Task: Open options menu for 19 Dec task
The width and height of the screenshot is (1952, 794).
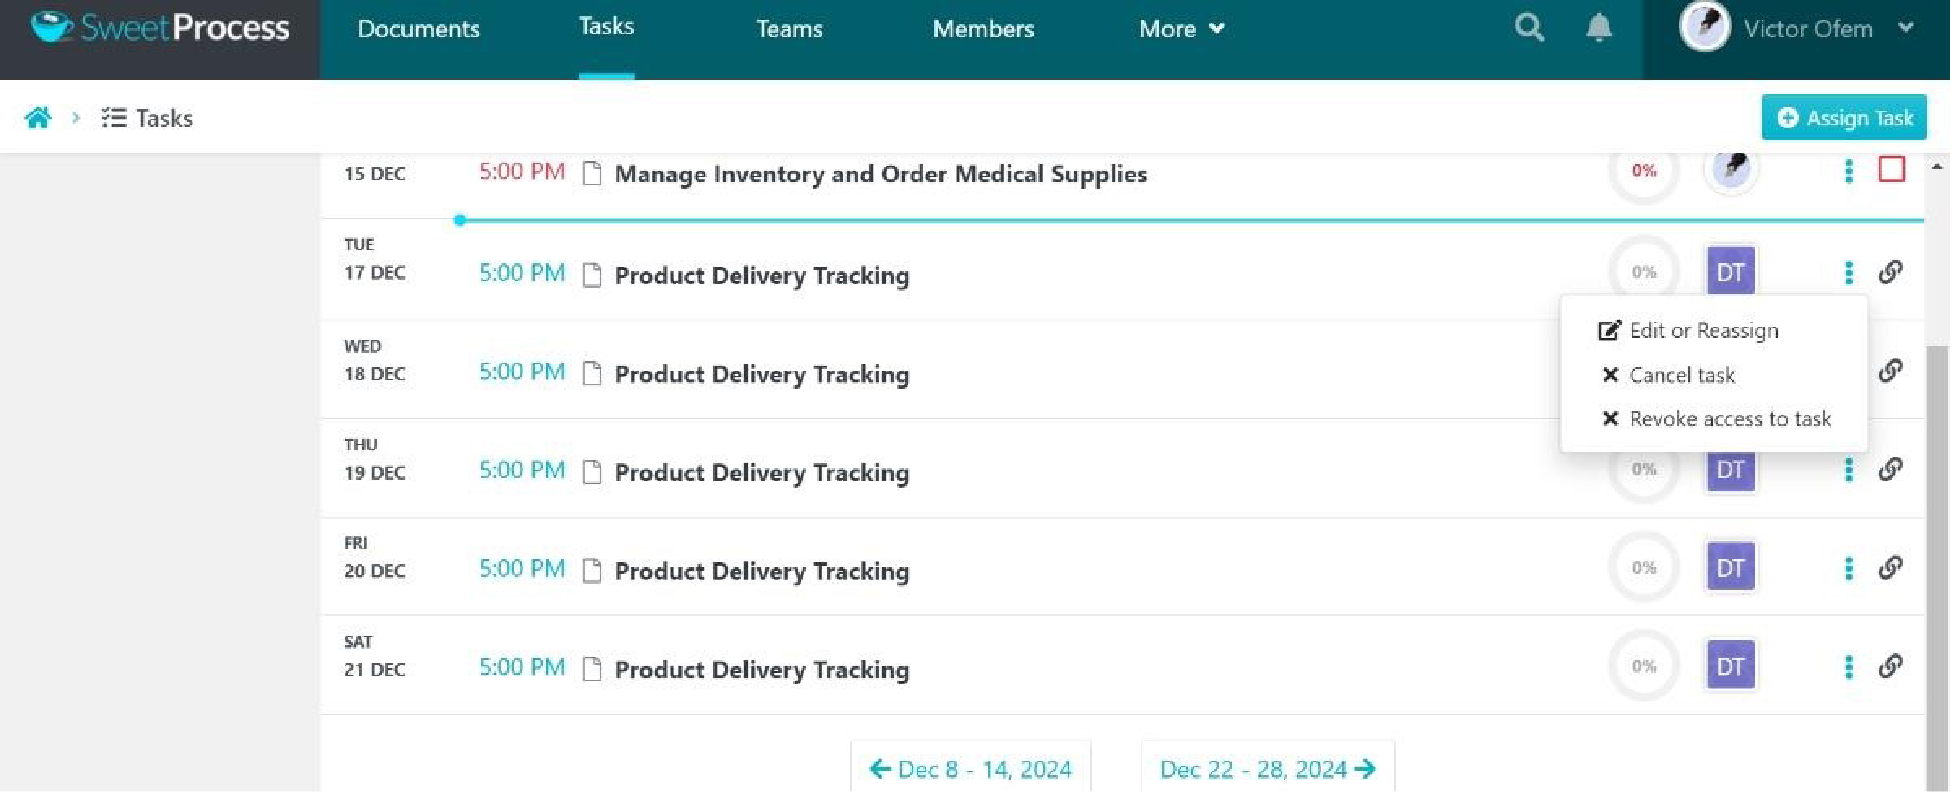Action: point(1848,469)
